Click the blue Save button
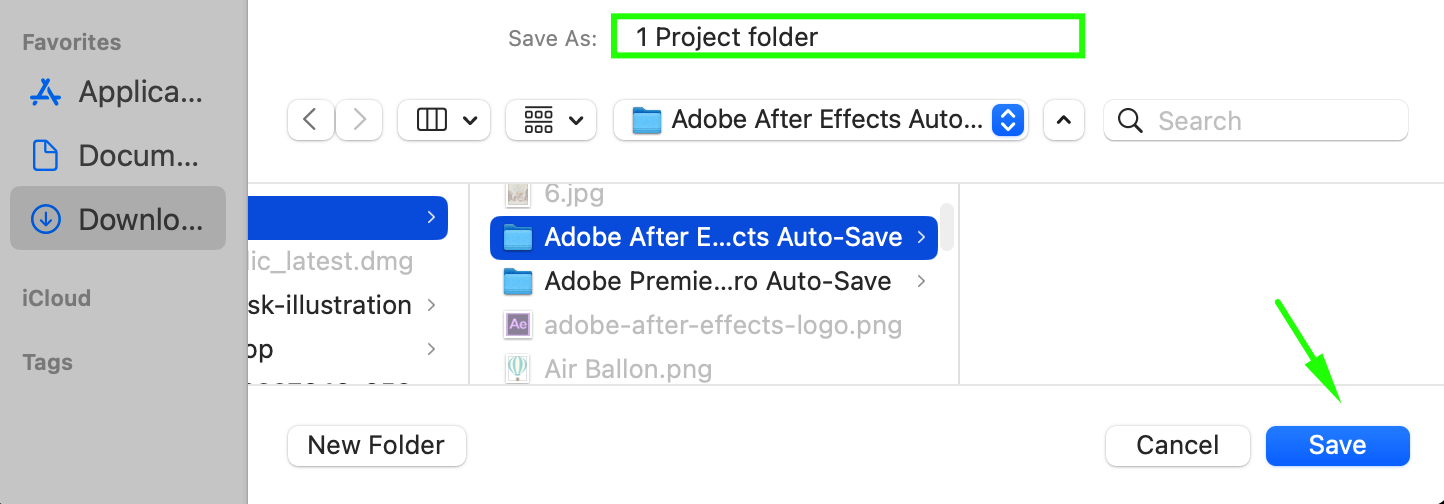Viewport: 1444px width, 504px height. [x=1338, y=445]
